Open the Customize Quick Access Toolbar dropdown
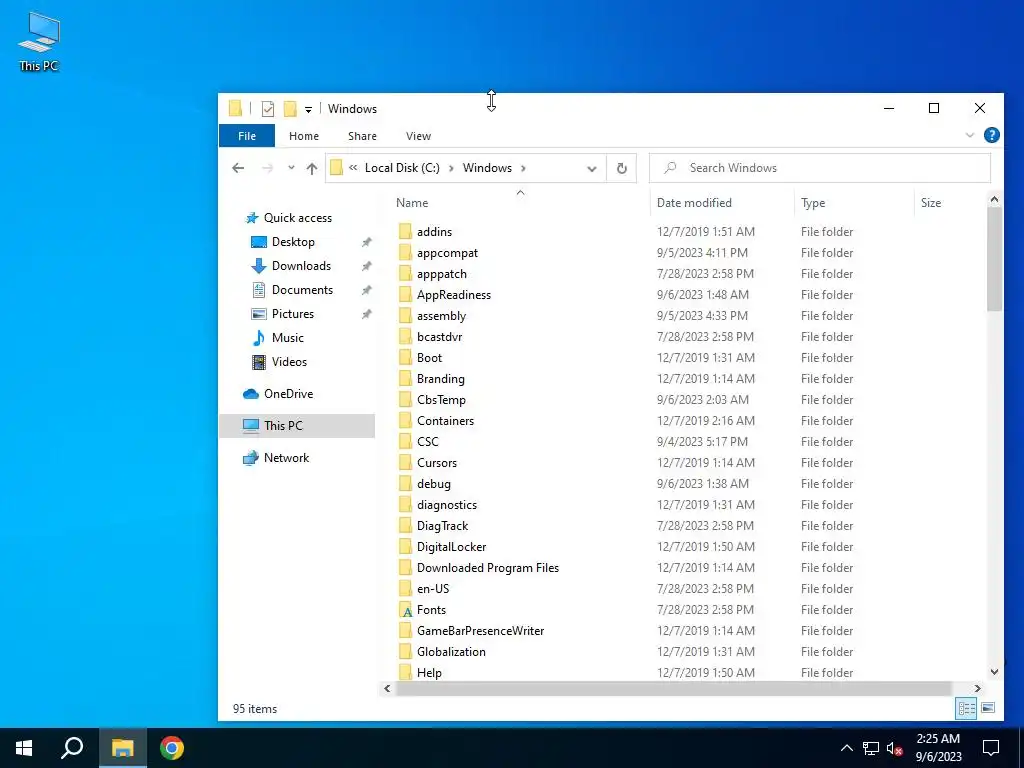The width and height of the screenshot is (1024, 768). 308,110
